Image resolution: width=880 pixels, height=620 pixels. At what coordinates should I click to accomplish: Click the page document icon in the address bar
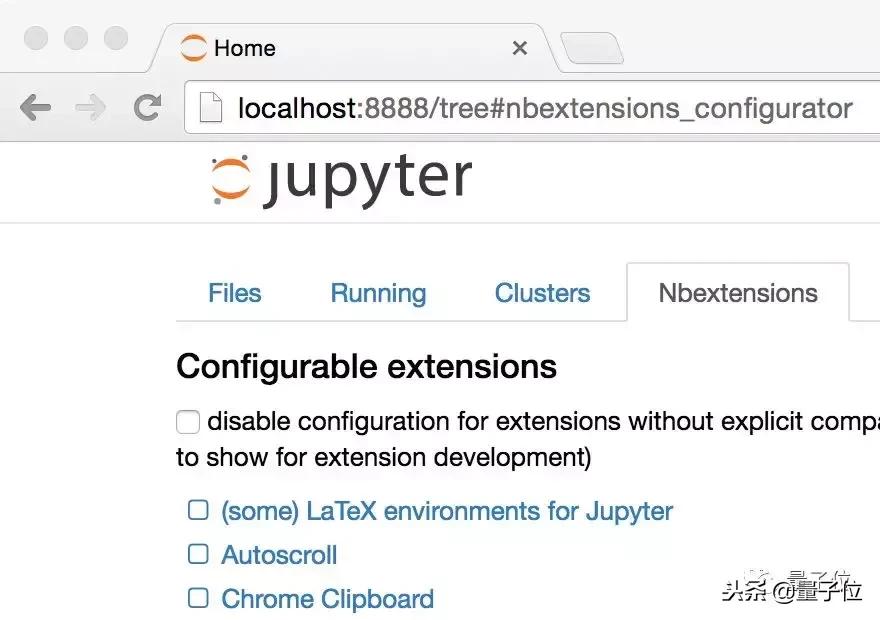[x=211, y=107]
